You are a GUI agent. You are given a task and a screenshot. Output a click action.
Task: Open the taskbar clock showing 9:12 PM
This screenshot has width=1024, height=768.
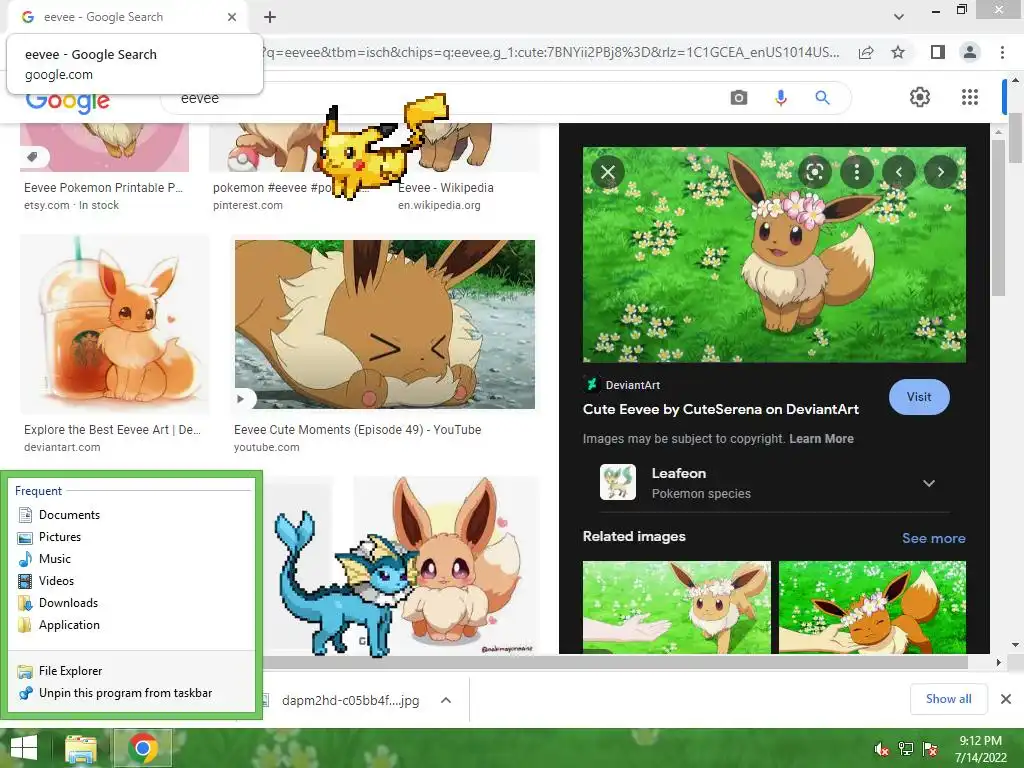pos(981,749)
